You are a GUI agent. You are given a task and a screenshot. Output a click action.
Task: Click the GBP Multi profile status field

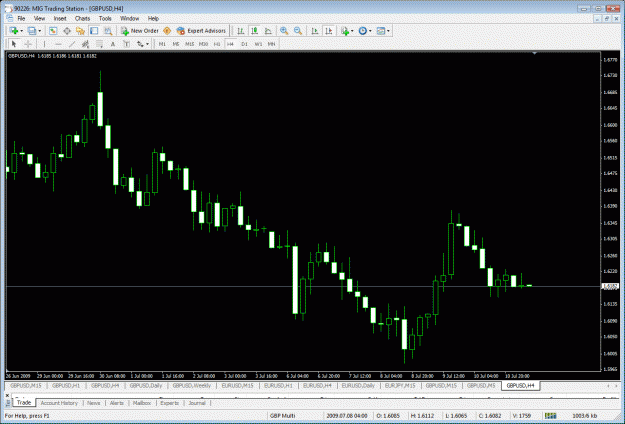(282, 416)
